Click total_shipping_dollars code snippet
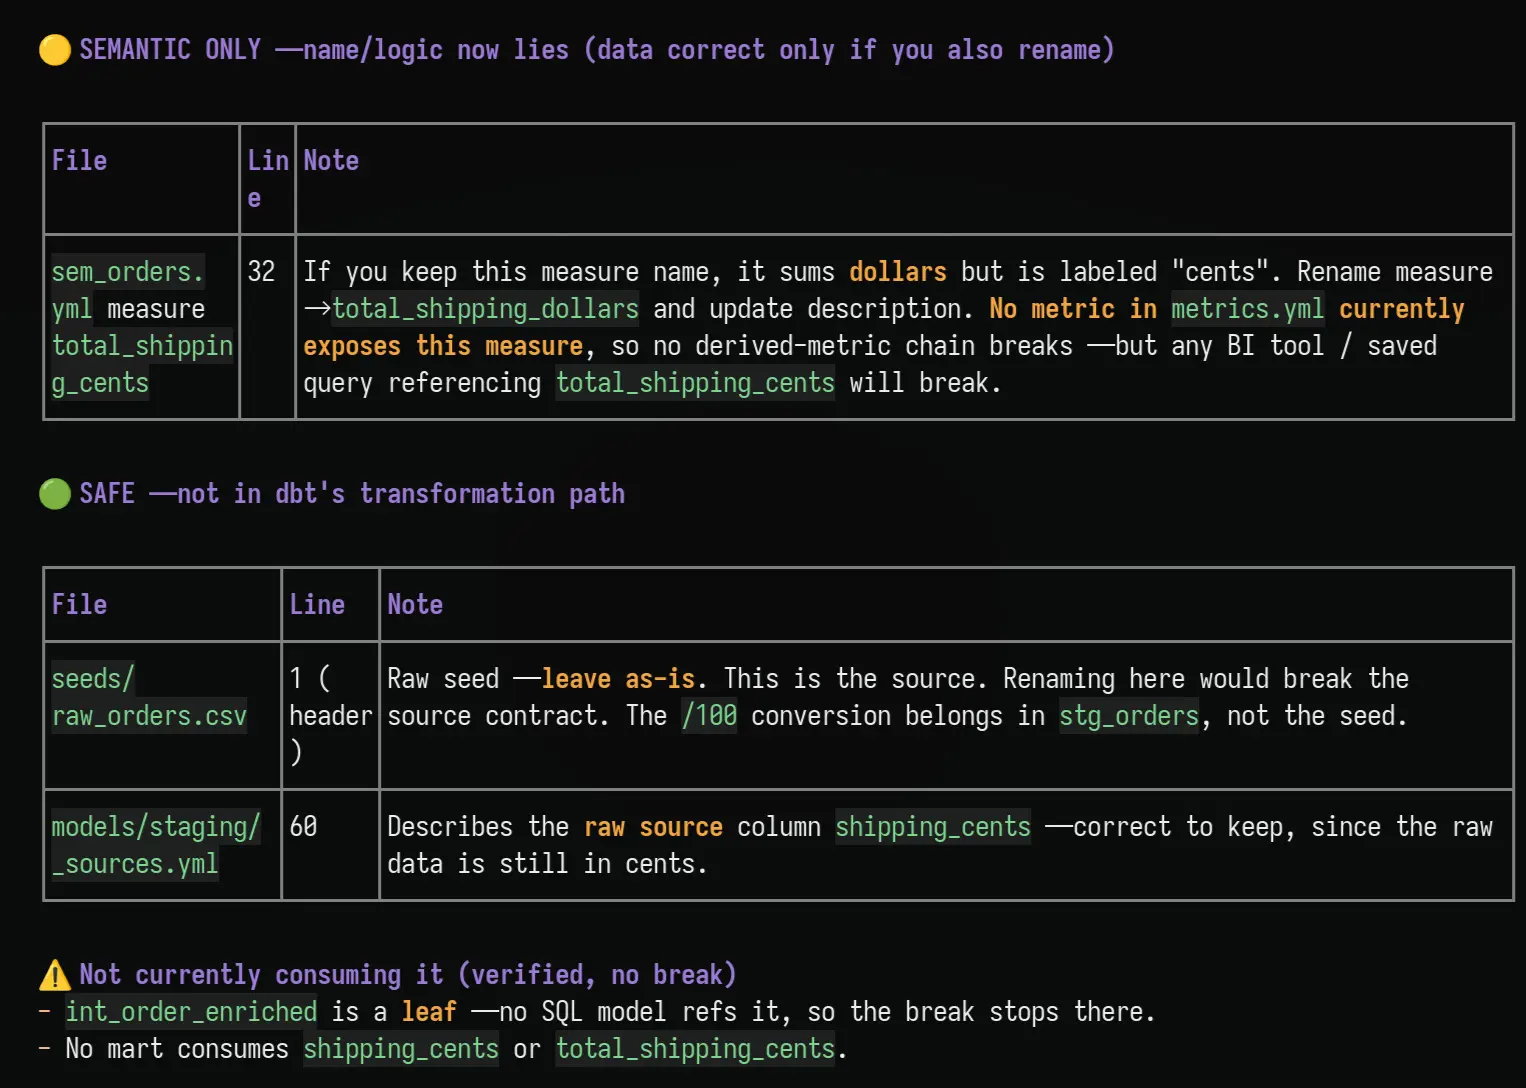The height and width of the screenshot is (1088, 1526). 486,309
